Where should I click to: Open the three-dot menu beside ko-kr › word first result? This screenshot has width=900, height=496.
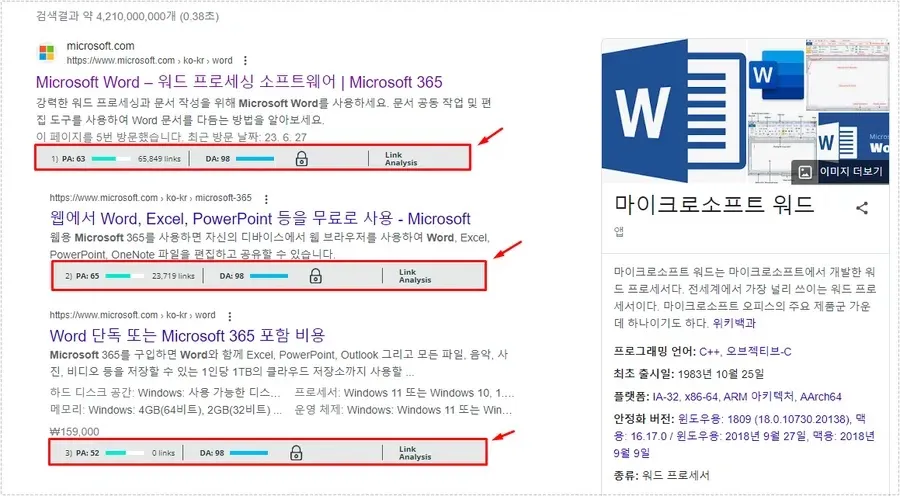point(245,60)
